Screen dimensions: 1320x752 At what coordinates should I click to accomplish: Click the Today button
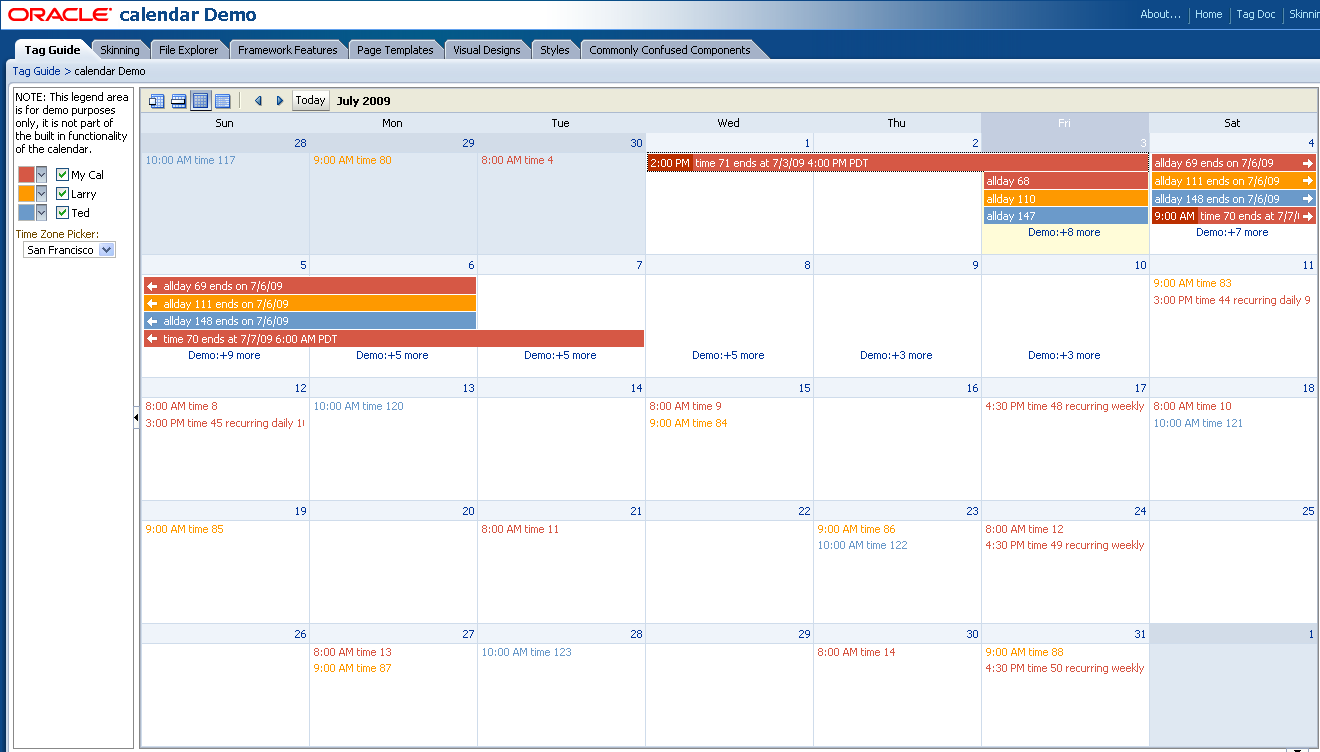point(310,100)
